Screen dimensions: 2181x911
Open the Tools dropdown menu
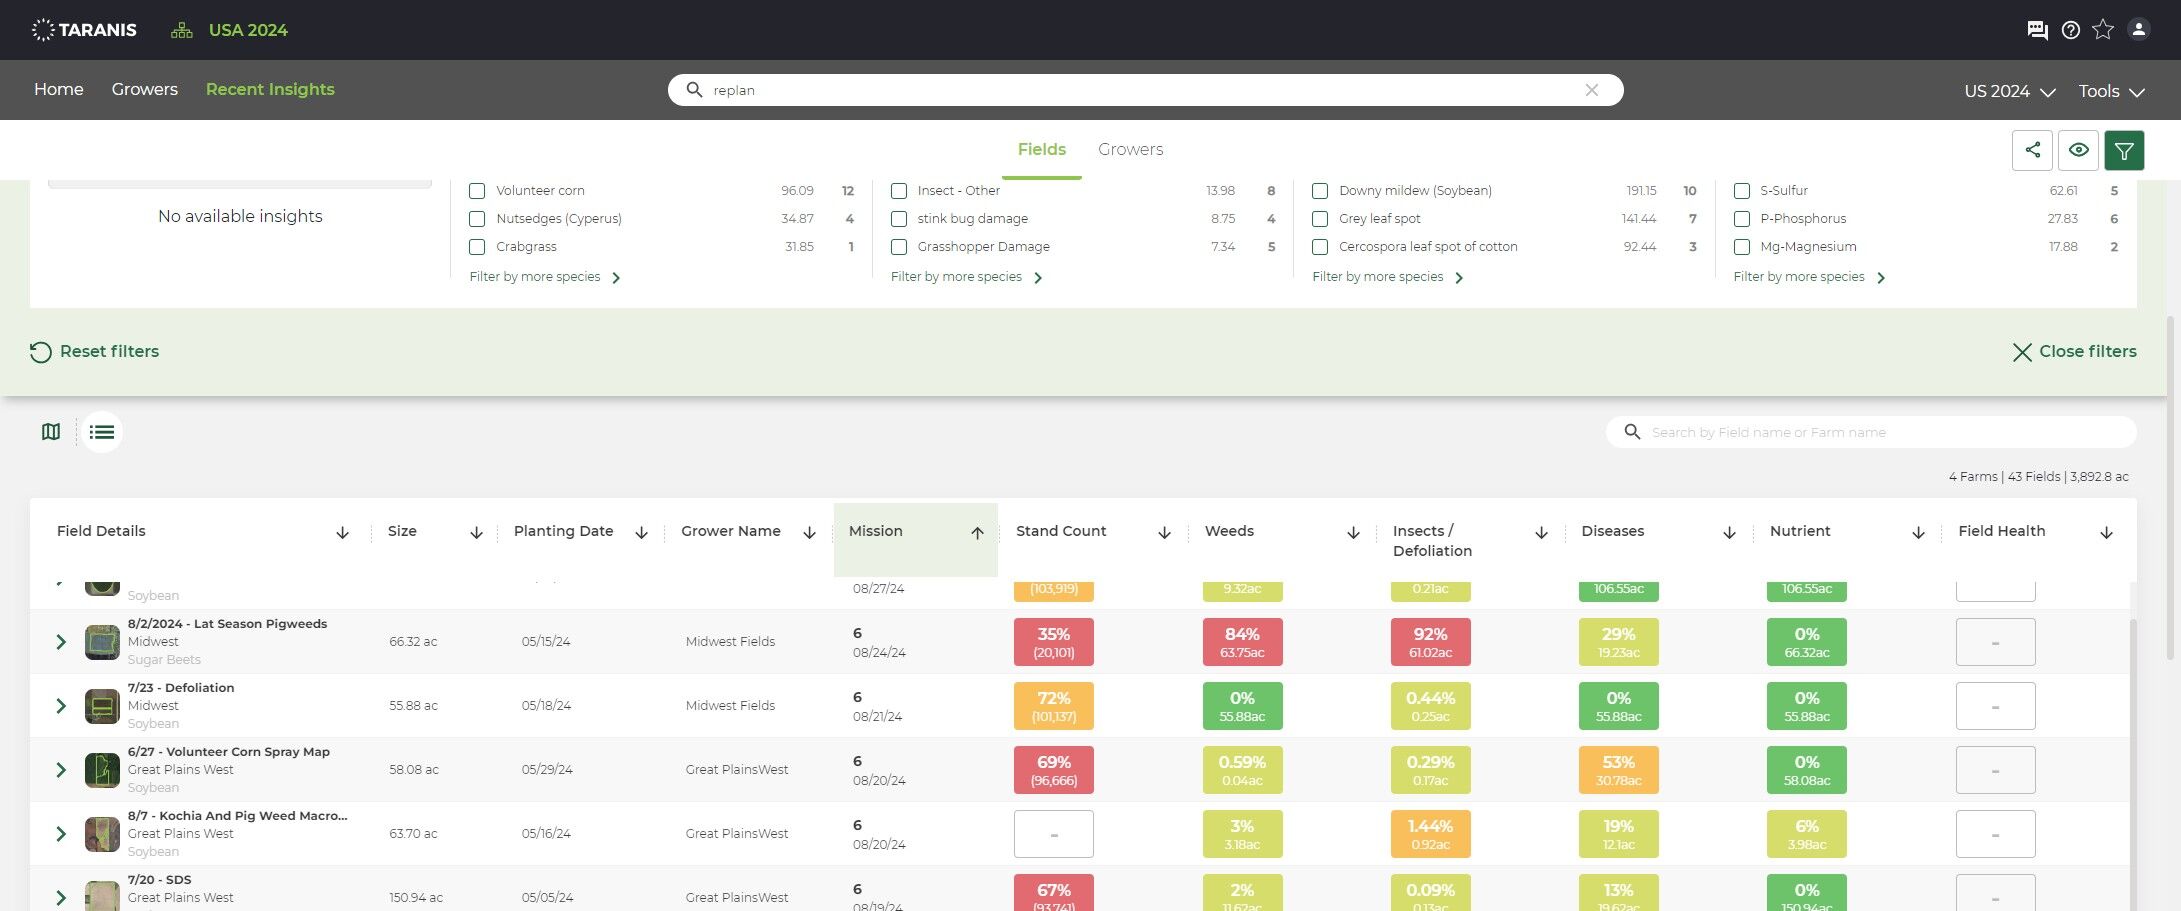(x=2111, y=91)
